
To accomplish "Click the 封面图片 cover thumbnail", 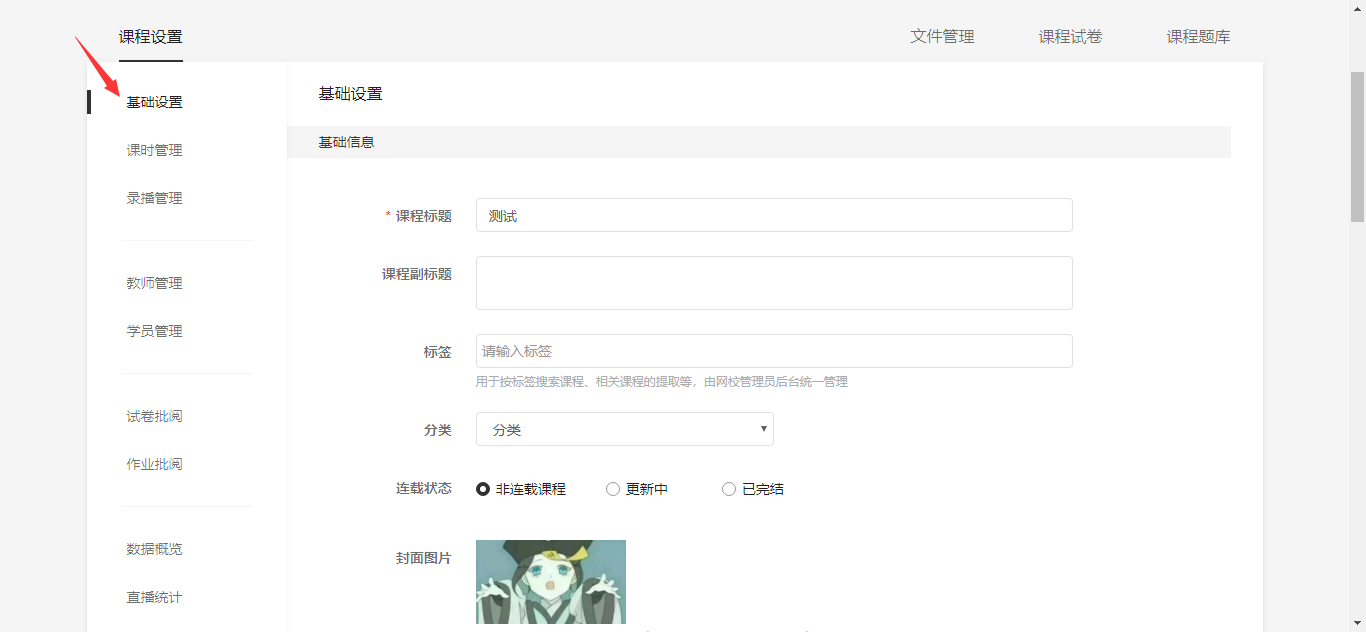I will 550,582.
